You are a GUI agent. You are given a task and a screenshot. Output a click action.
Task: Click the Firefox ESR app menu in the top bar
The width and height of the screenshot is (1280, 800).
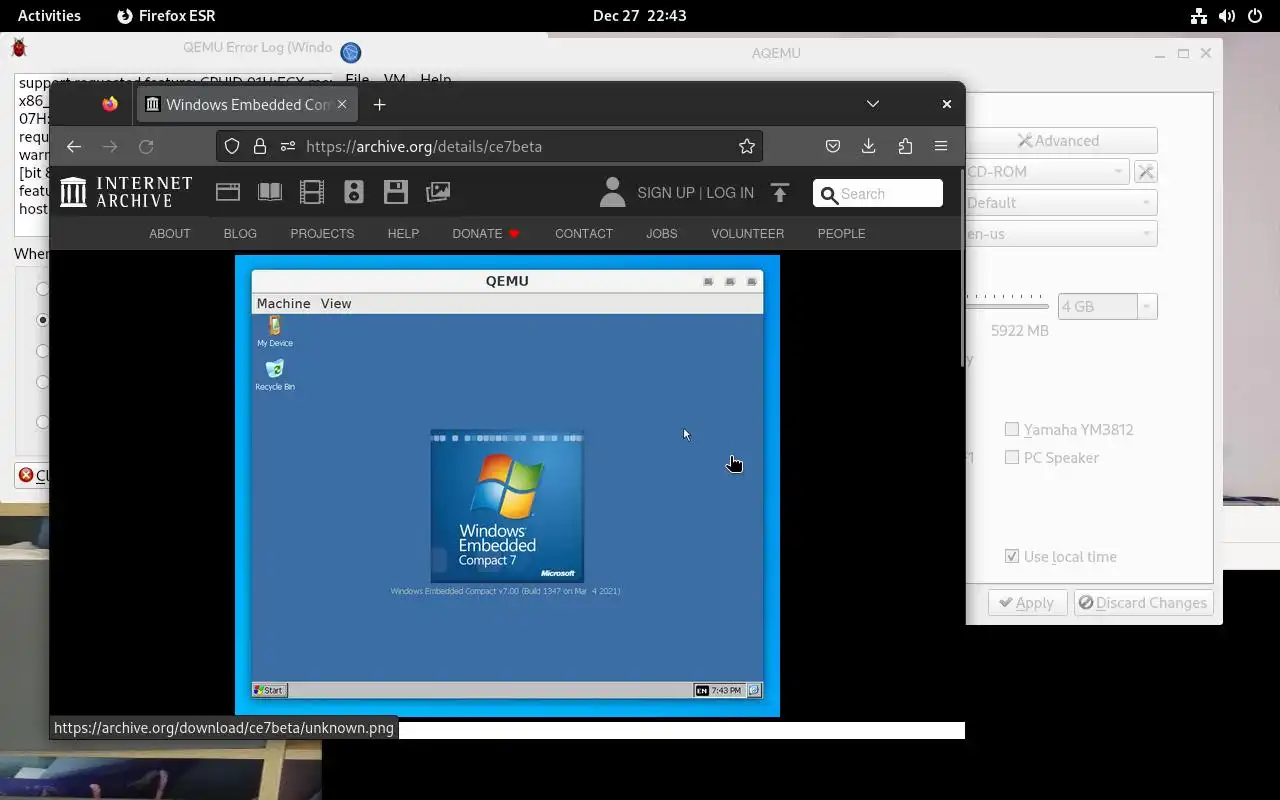click(166, 16)
